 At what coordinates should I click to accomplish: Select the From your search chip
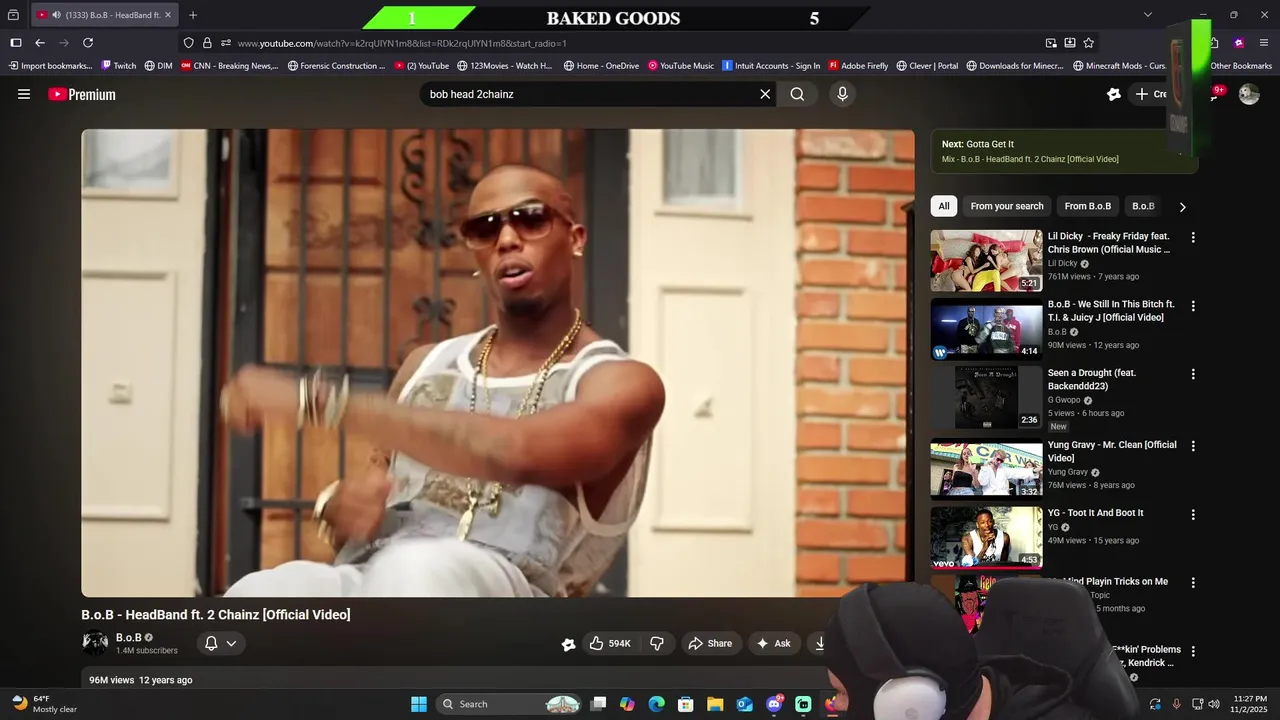point(1007,206)
